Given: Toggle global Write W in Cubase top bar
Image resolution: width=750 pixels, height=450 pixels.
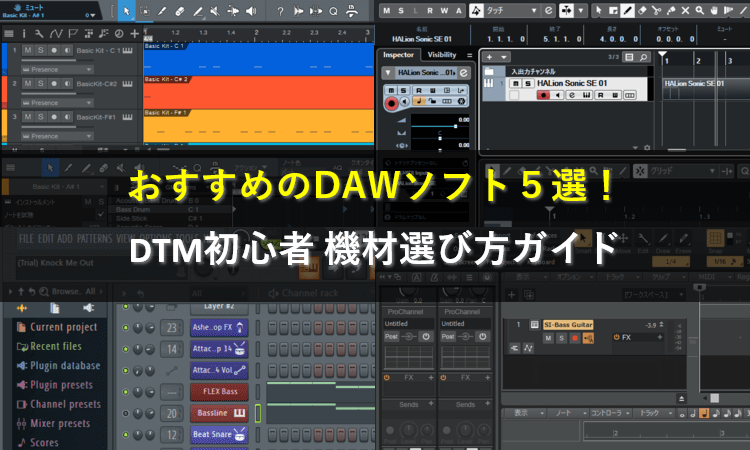Looking at the screenshot, I should 444,11.
